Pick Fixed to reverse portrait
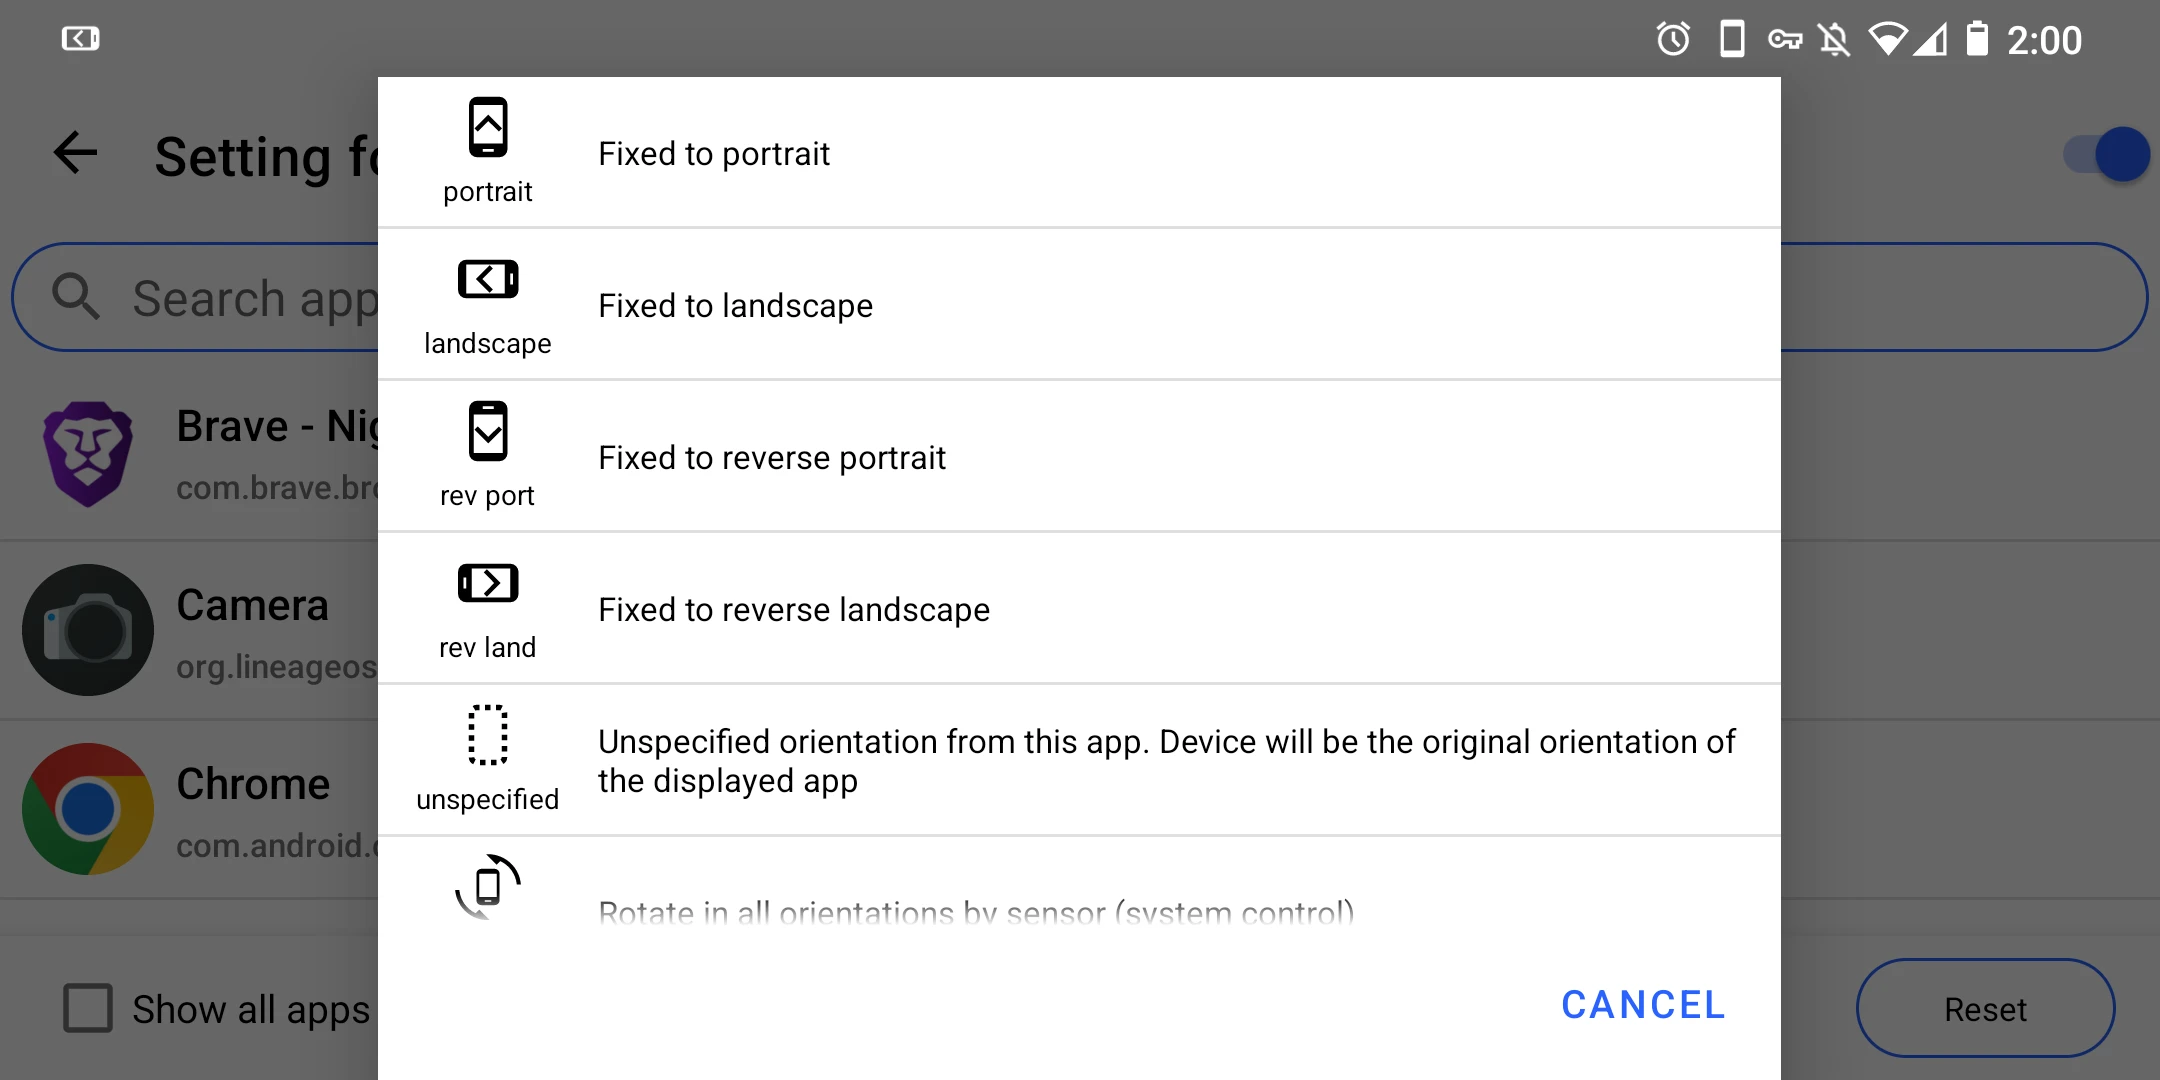The height and width of the screenshot is (1080, 2160). (x=771, y=458)
